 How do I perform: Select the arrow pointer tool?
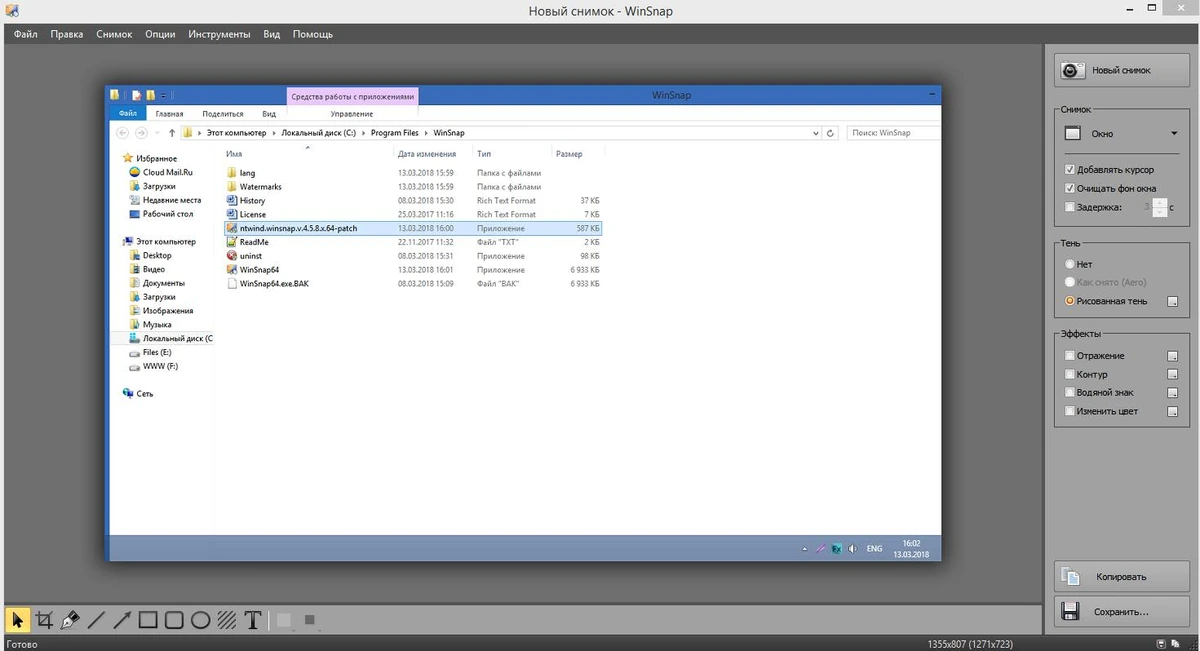pos(18,620)
